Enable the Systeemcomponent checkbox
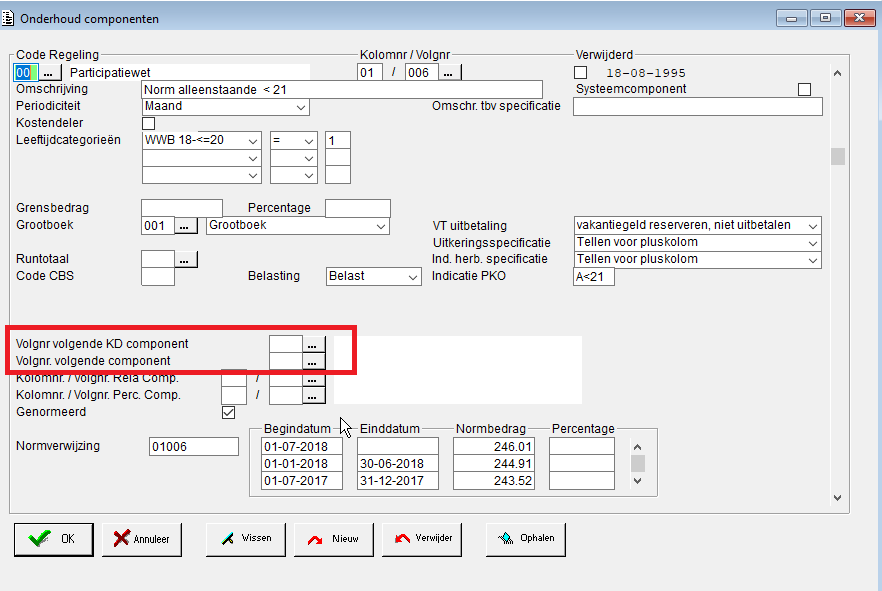 [804, 89]
